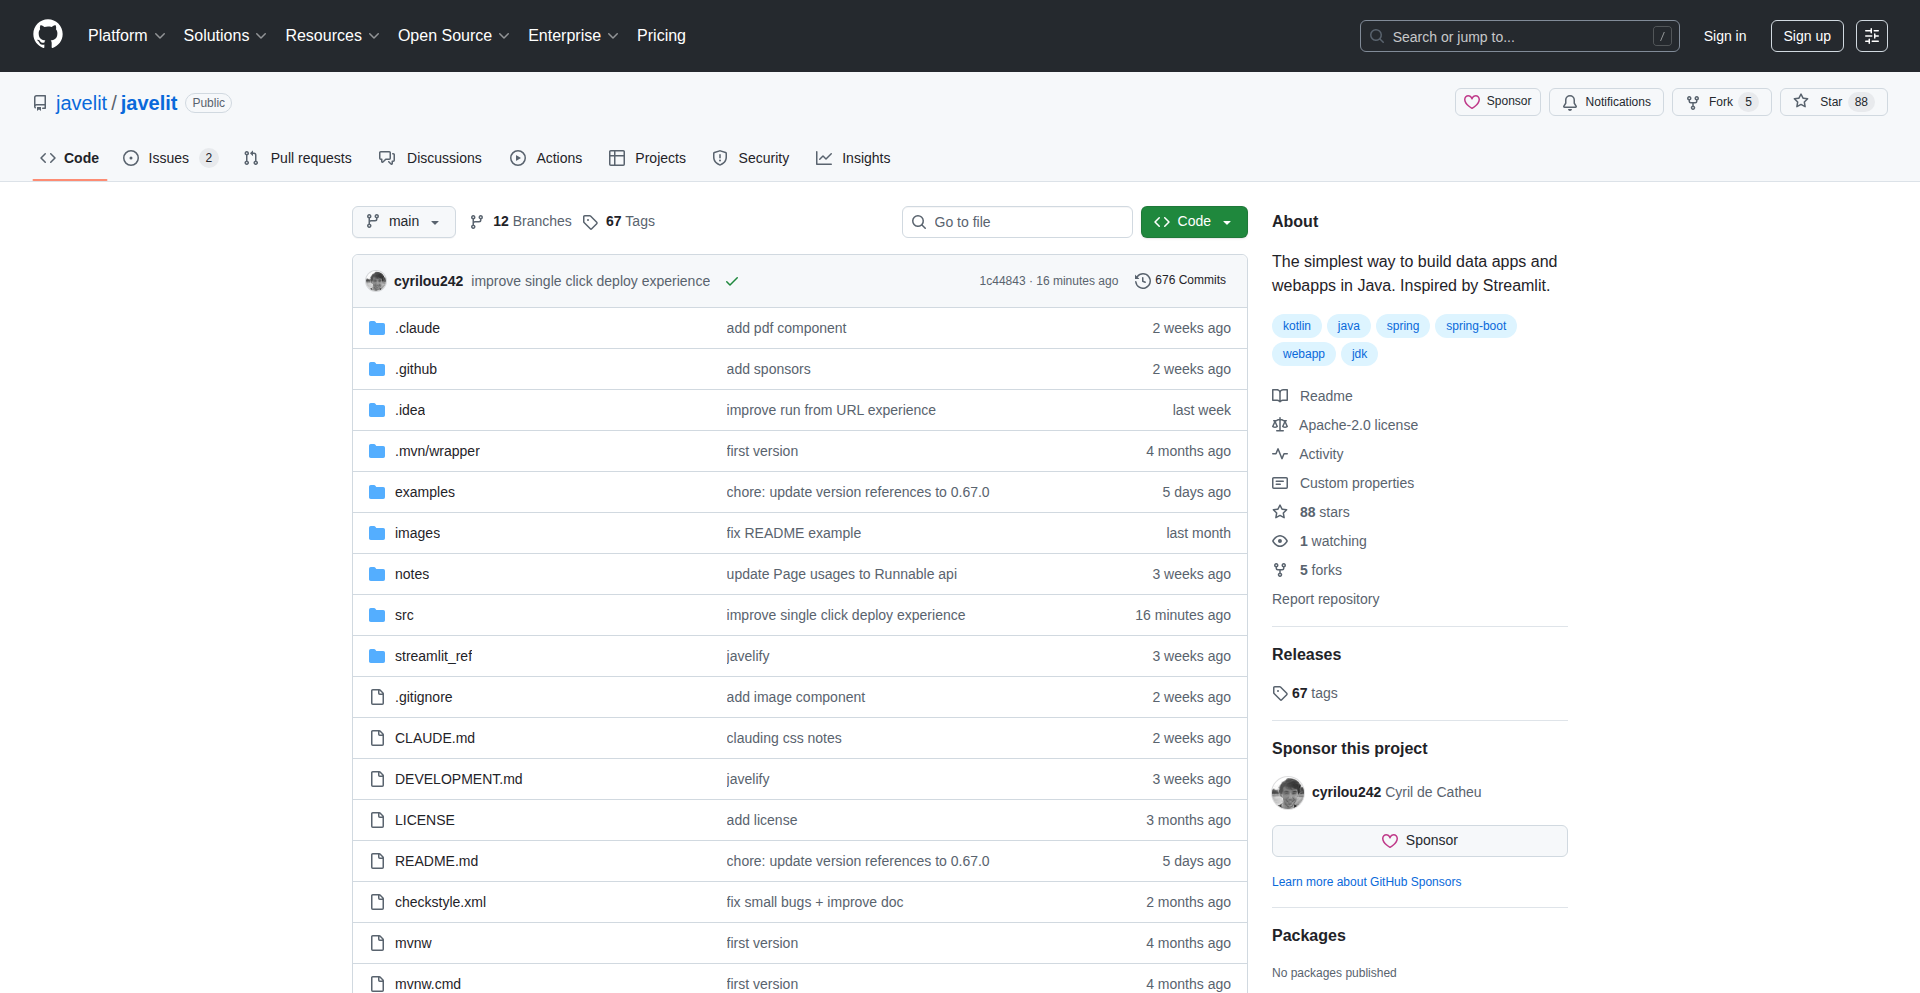Screen dimensions: 1920x993
Task: Click the heart Sponsor button at top
Action: 1497,102
